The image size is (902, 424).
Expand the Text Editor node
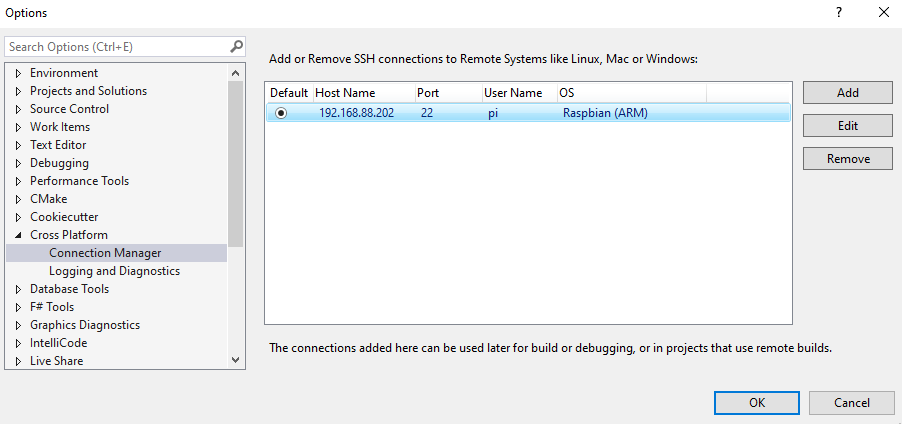click(18, 145)
